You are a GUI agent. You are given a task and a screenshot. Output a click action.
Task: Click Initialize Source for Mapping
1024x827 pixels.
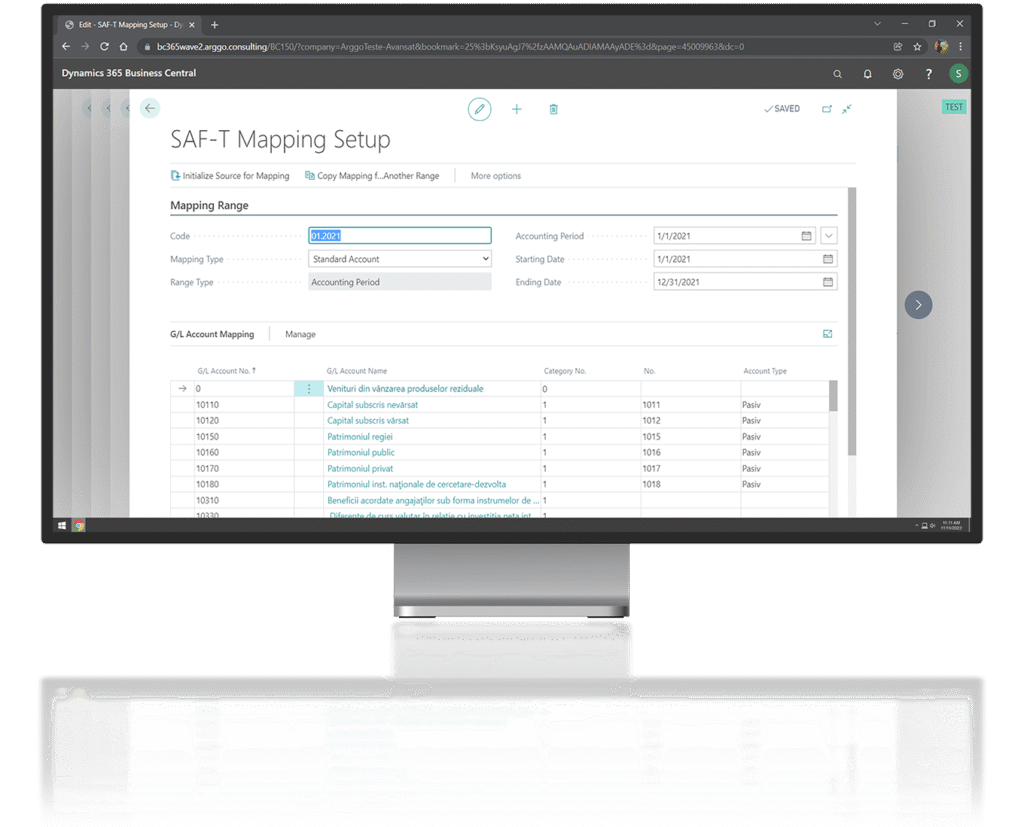point(230,176)
